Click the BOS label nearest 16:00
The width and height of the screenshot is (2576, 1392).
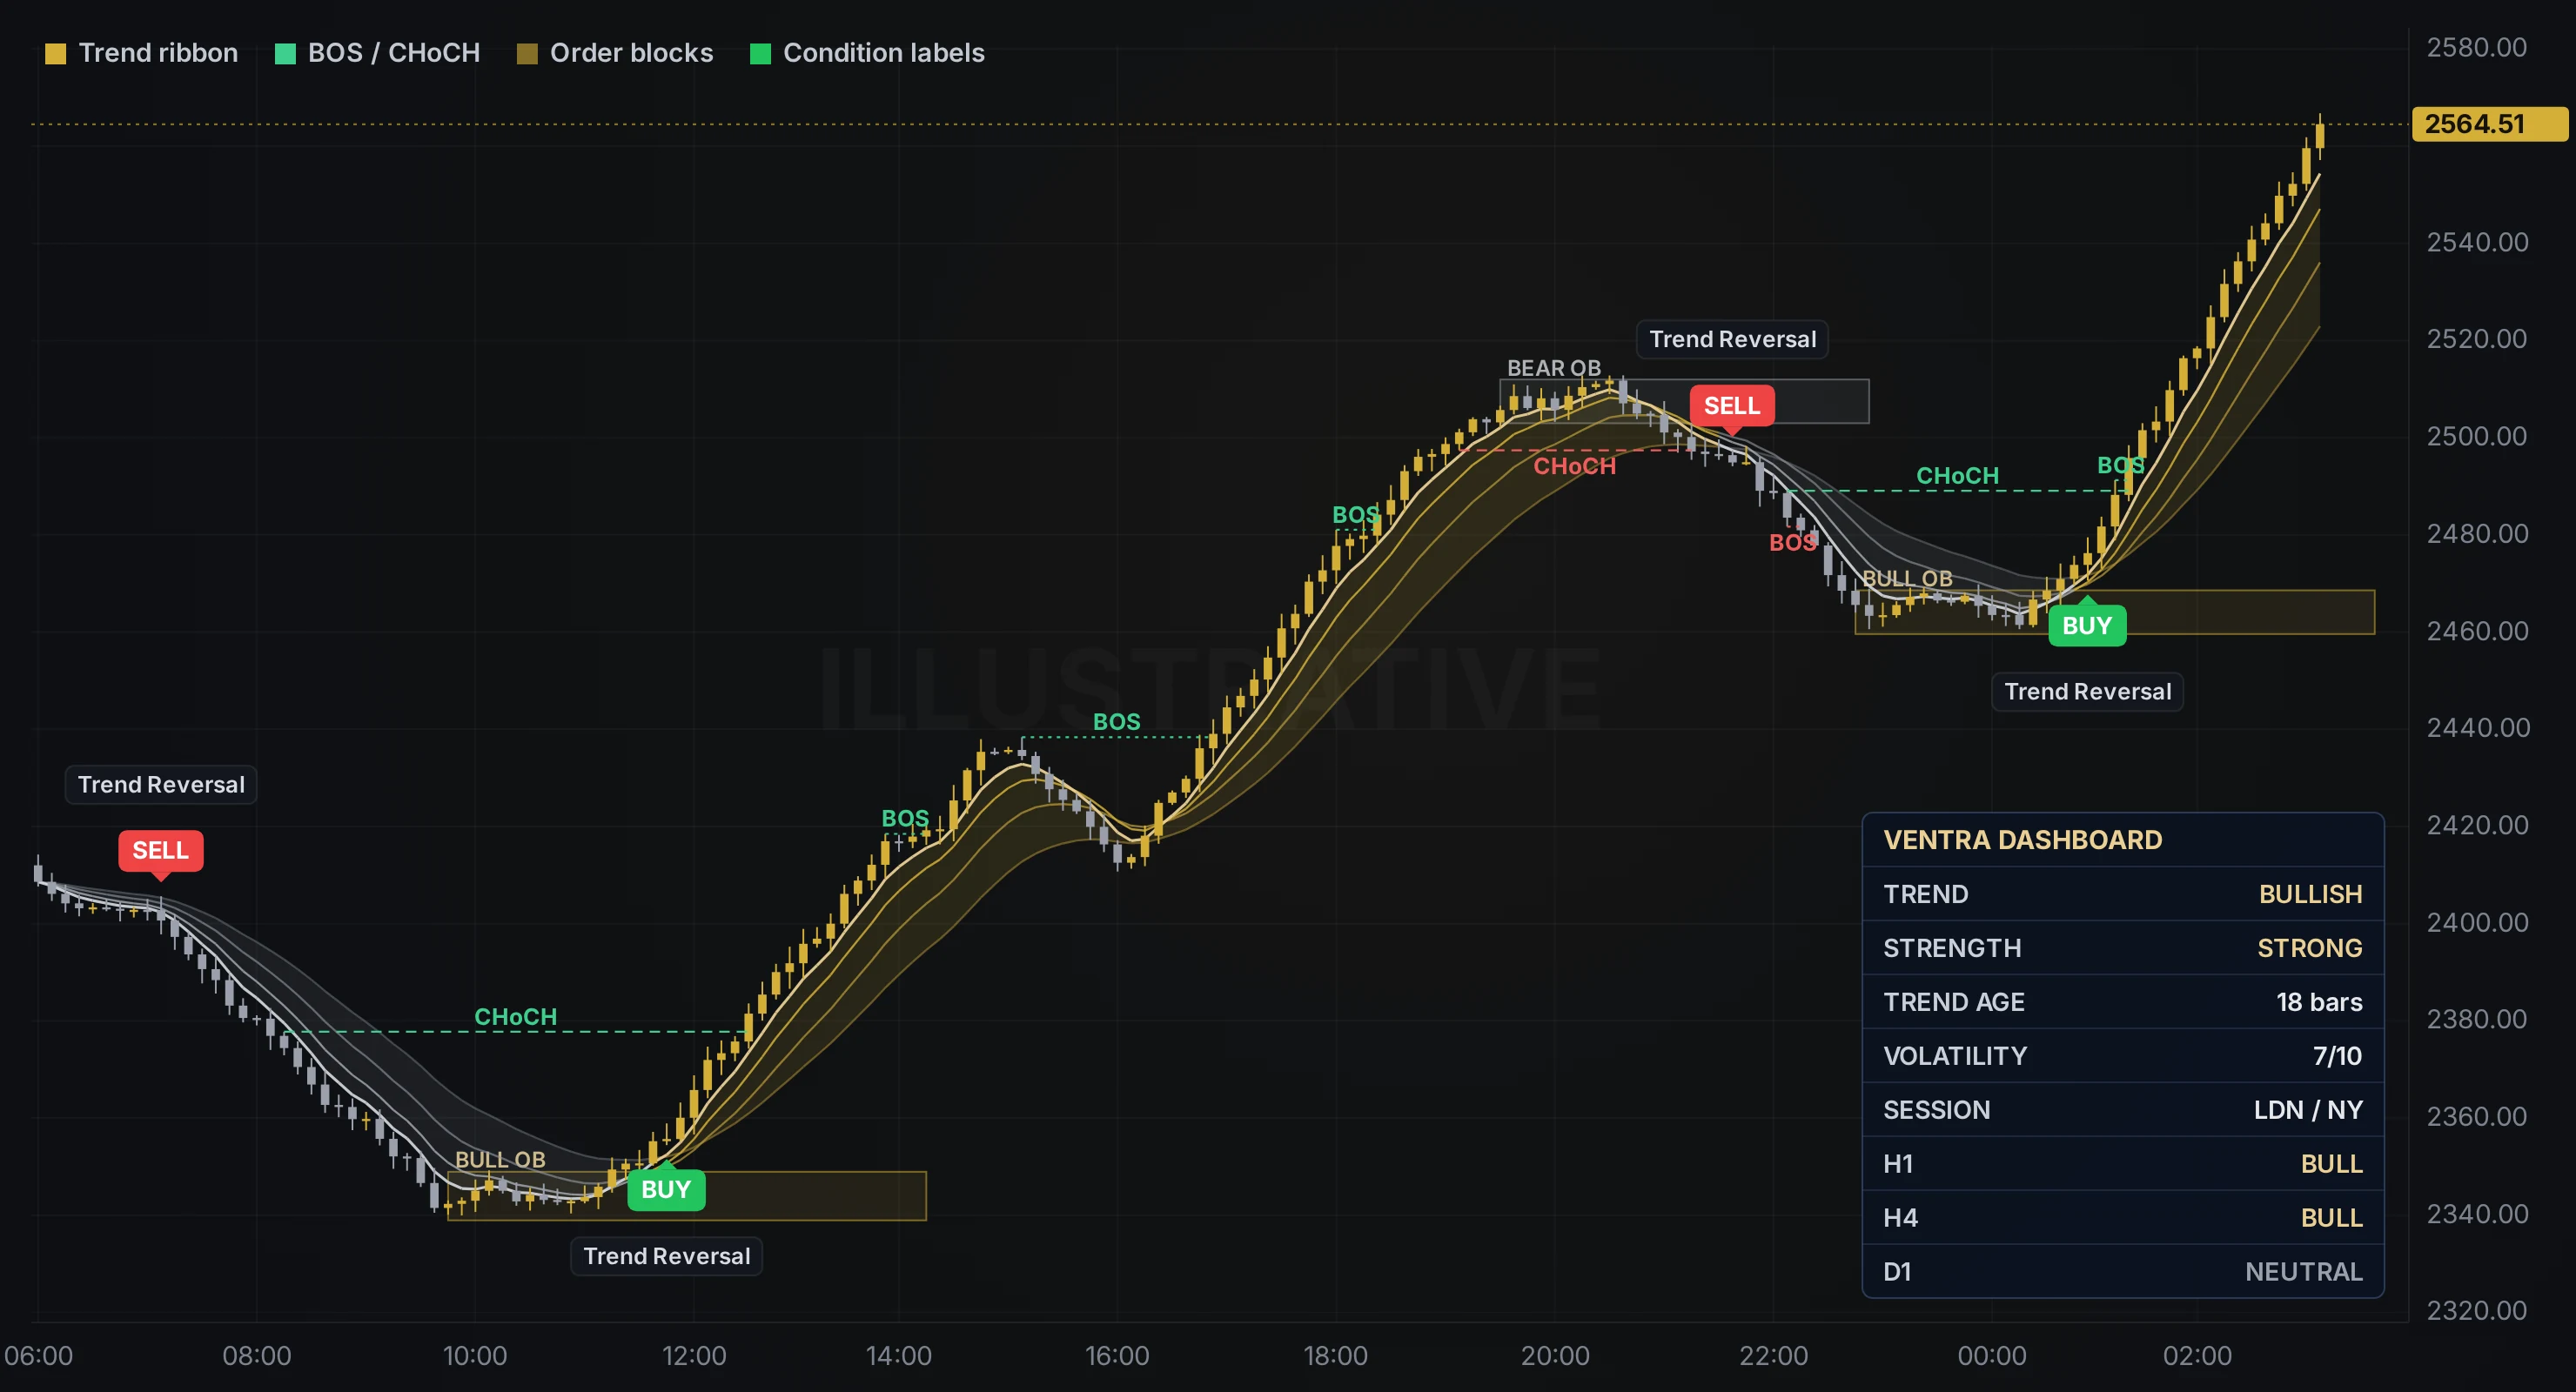1116,722
